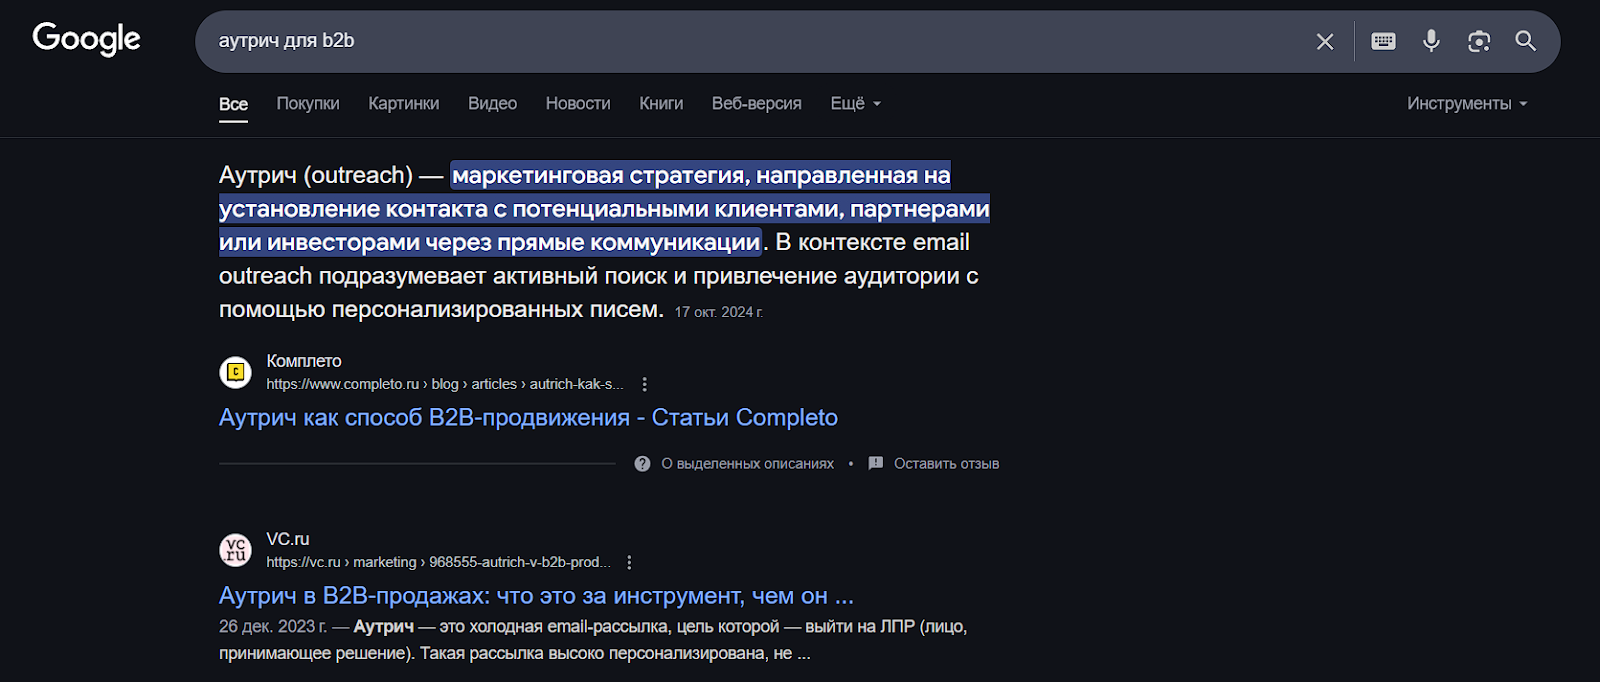Click into the search input field
The height and width of the screenshot is (682, 1600).
pyautogui.click(x=750, y=41)
